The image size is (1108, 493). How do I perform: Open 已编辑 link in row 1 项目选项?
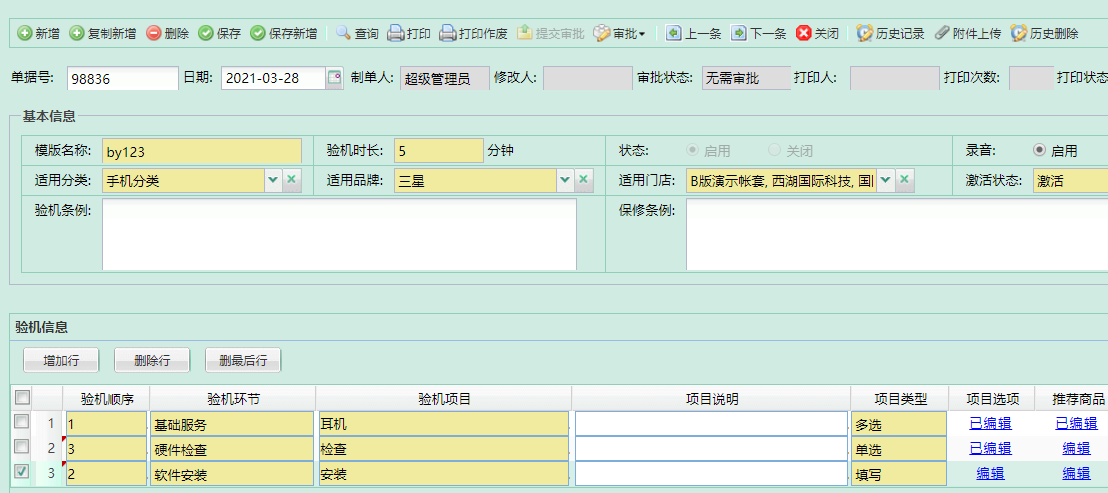(x=990, y=424)
